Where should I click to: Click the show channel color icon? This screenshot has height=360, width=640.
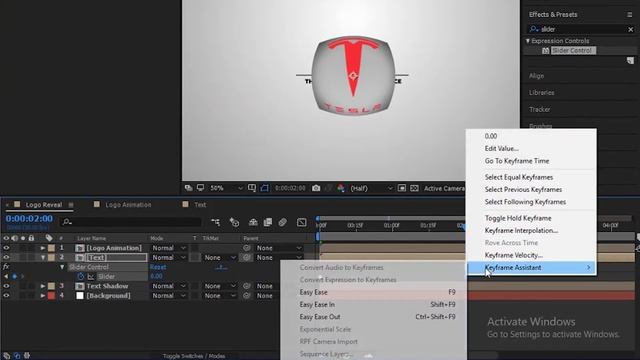coord(340,188)
